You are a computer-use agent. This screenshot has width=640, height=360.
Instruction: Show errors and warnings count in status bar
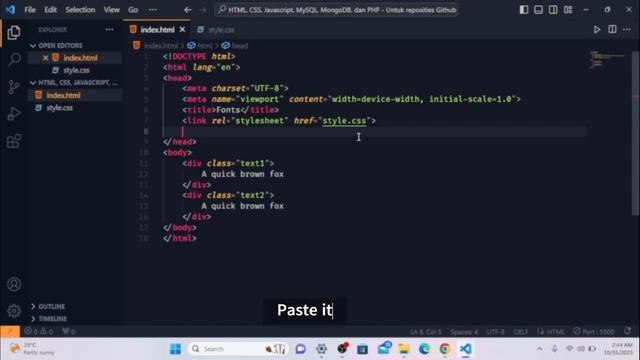tap(38, 331)
